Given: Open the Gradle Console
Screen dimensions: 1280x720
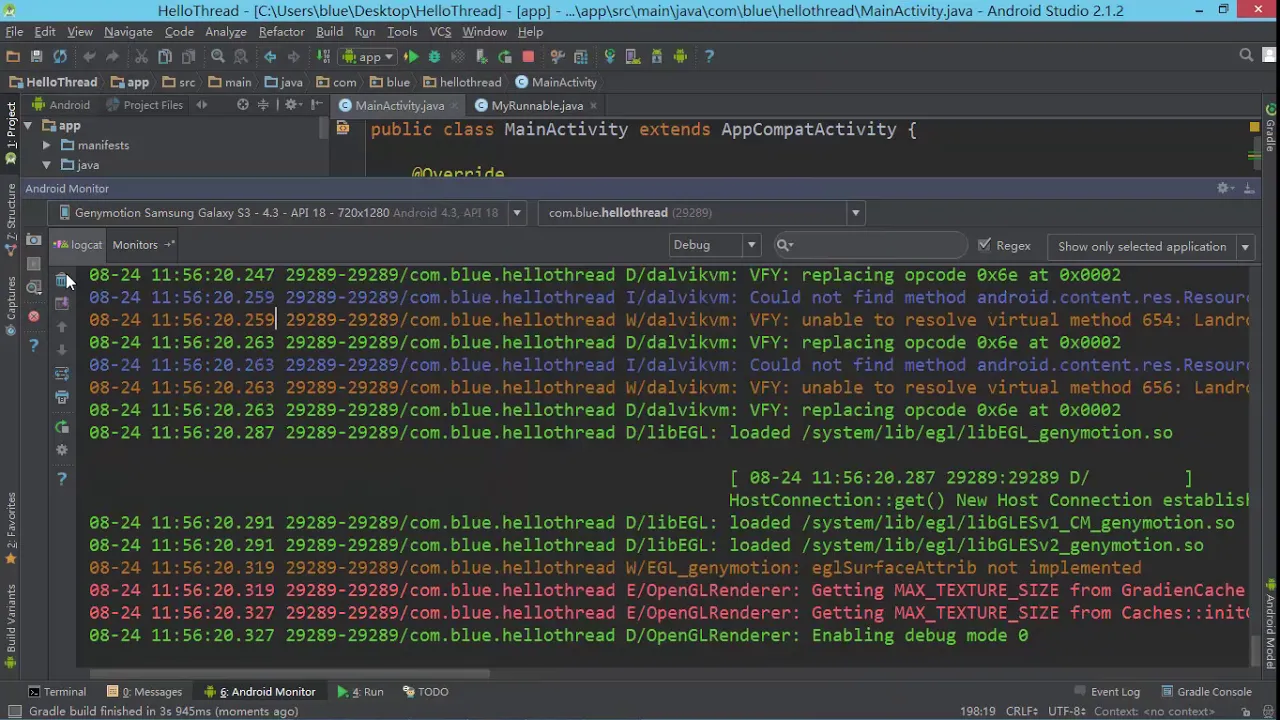Looking at the screenshot, I should click(1205, 692).
